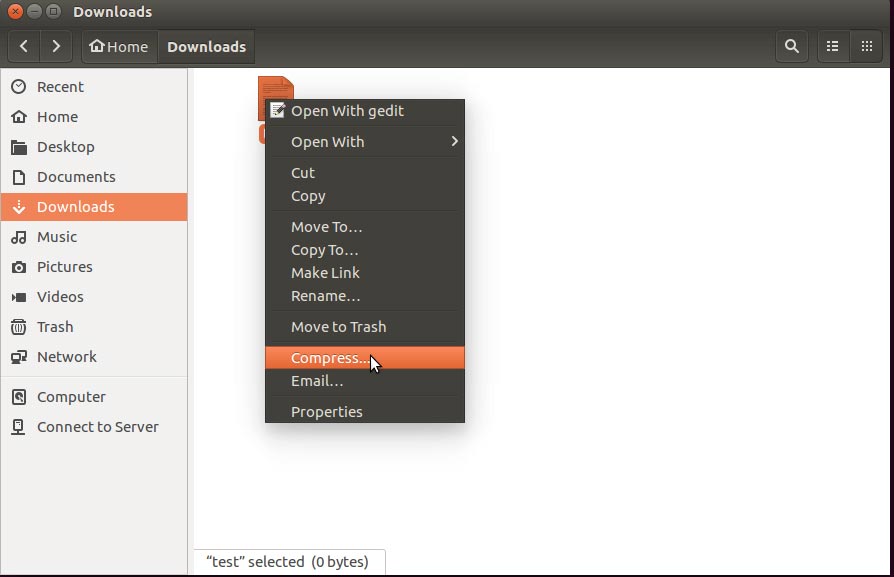
Task: Select Copy To… menu entry
Action: tap(365, 250)
